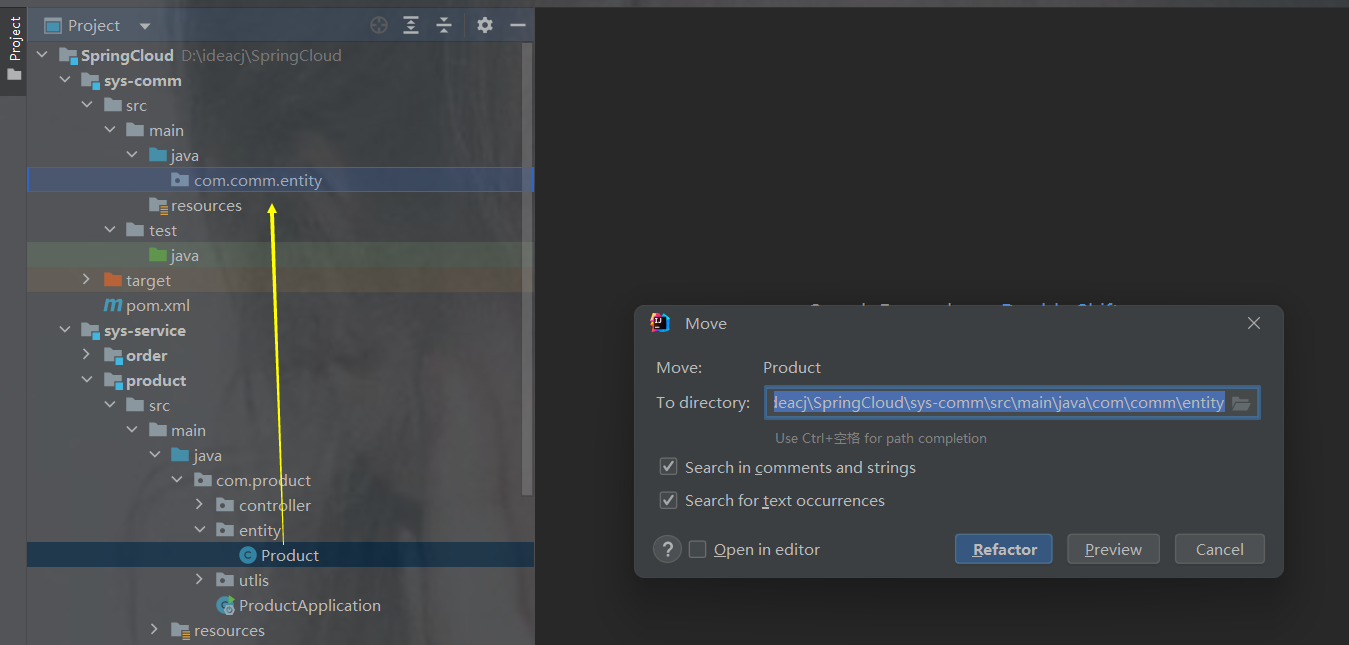
Task: Collapse the product module
Action: tap(88, 381)
